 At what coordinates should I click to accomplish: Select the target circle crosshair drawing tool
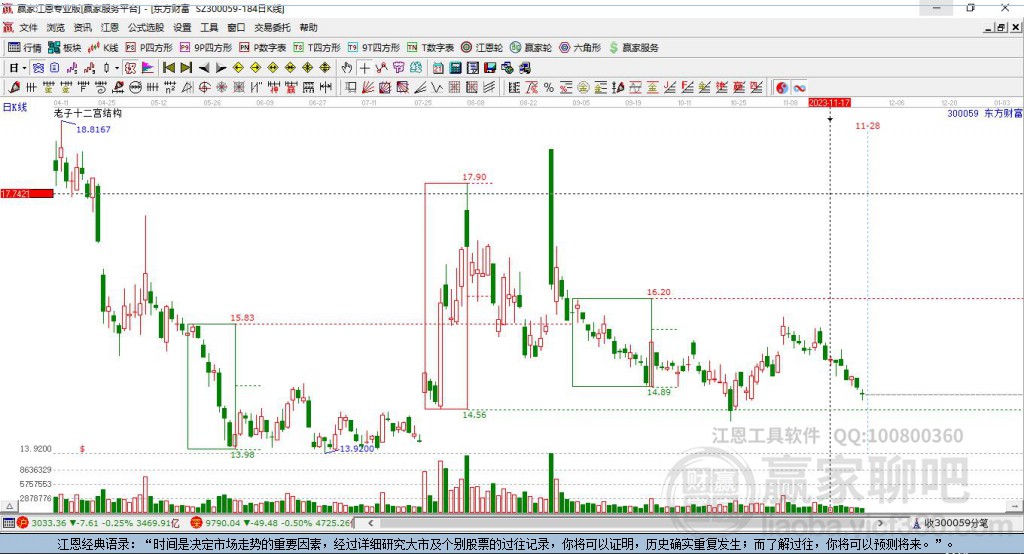(204, 88)
